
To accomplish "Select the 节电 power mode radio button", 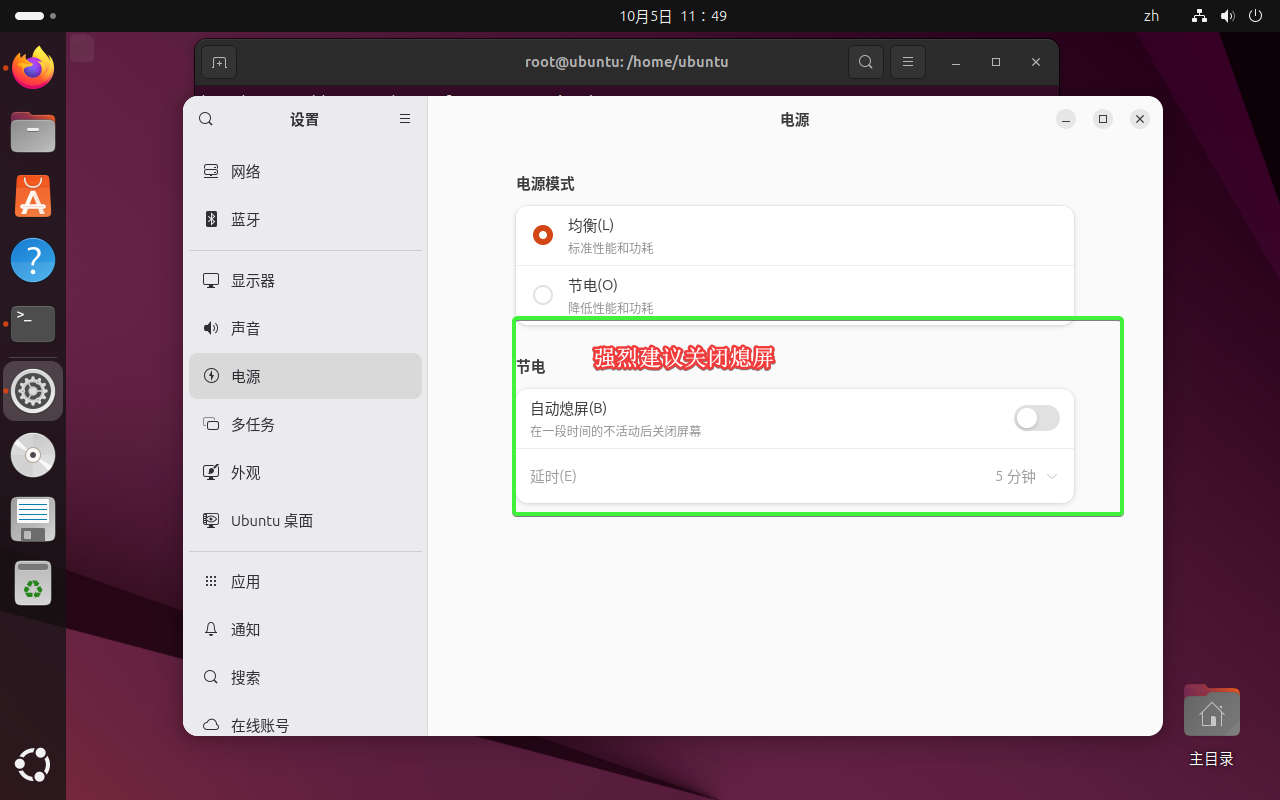I will pyautogui.click(x=543, y=295).
